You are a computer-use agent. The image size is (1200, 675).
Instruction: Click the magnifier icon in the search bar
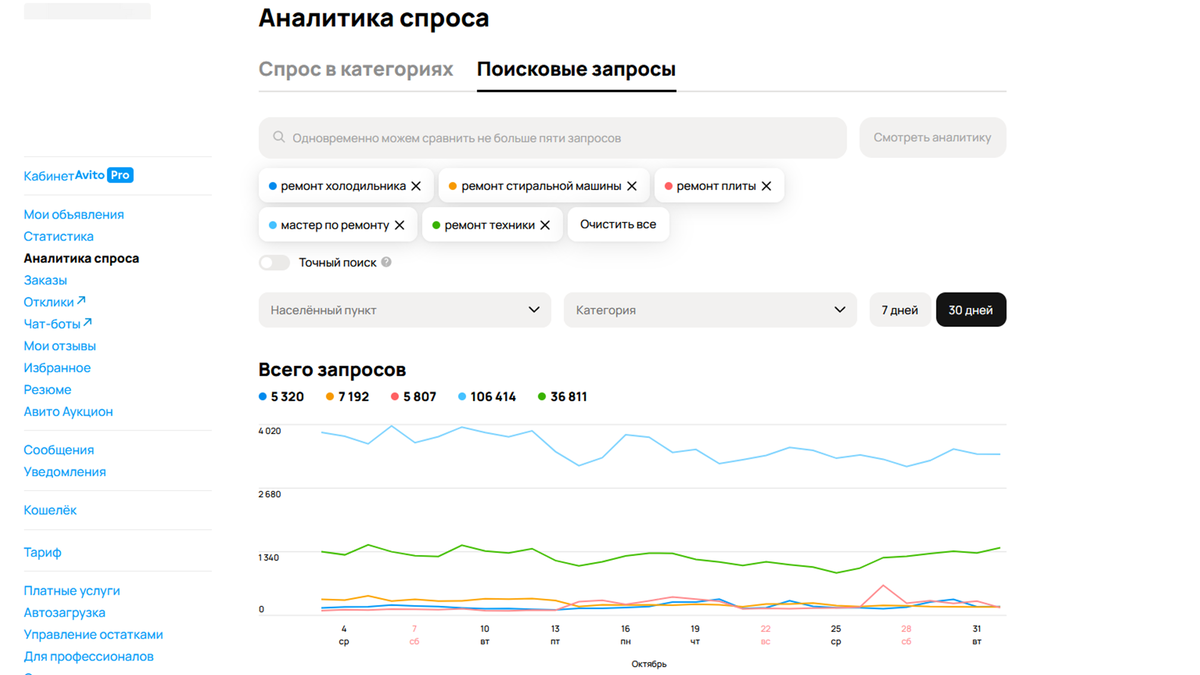coord(278,137)
